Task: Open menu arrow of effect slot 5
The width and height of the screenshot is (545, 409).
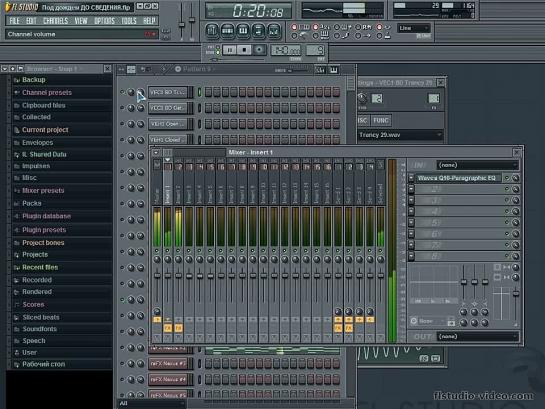Action: 411,222
